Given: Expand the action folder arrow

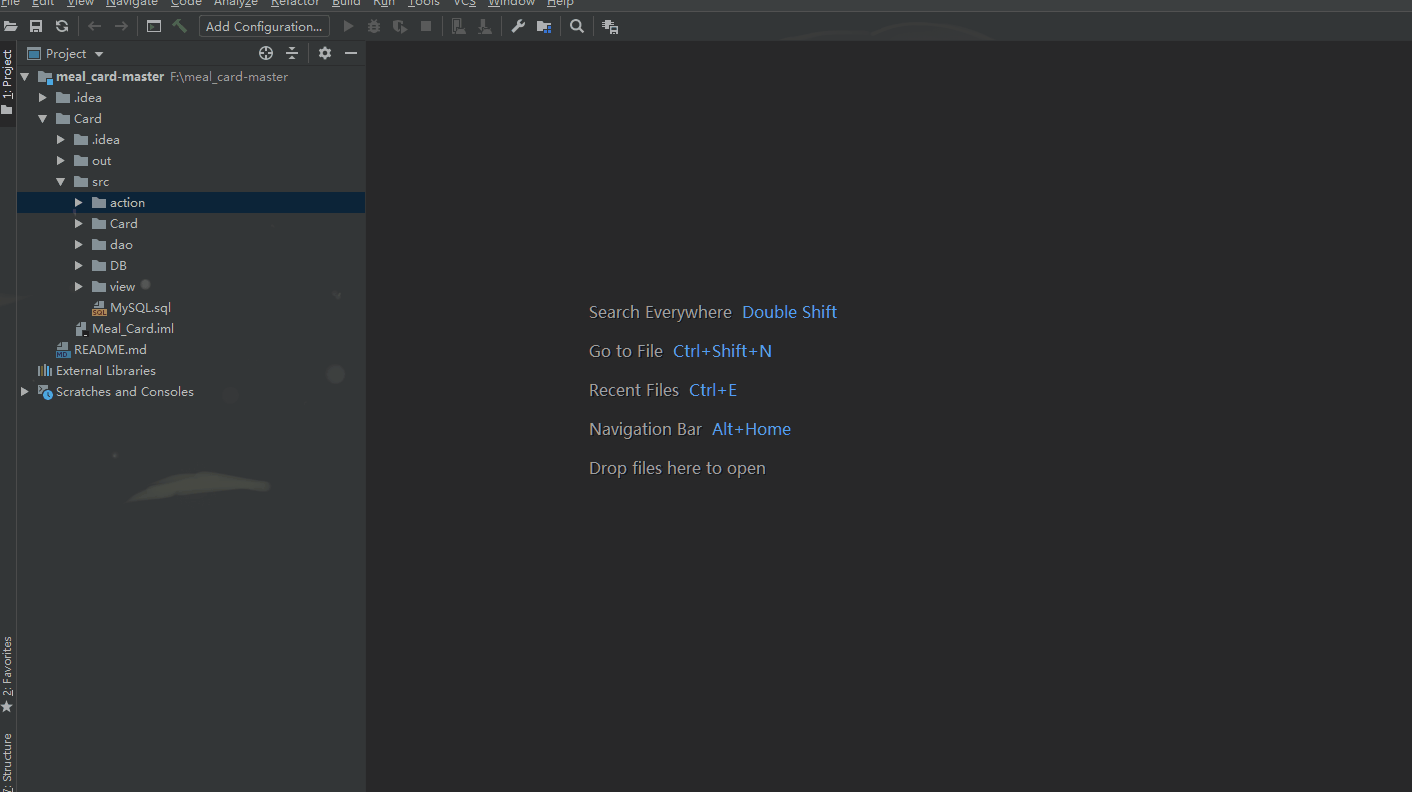Looking at the screenshot, I should (x=79, y=203).
